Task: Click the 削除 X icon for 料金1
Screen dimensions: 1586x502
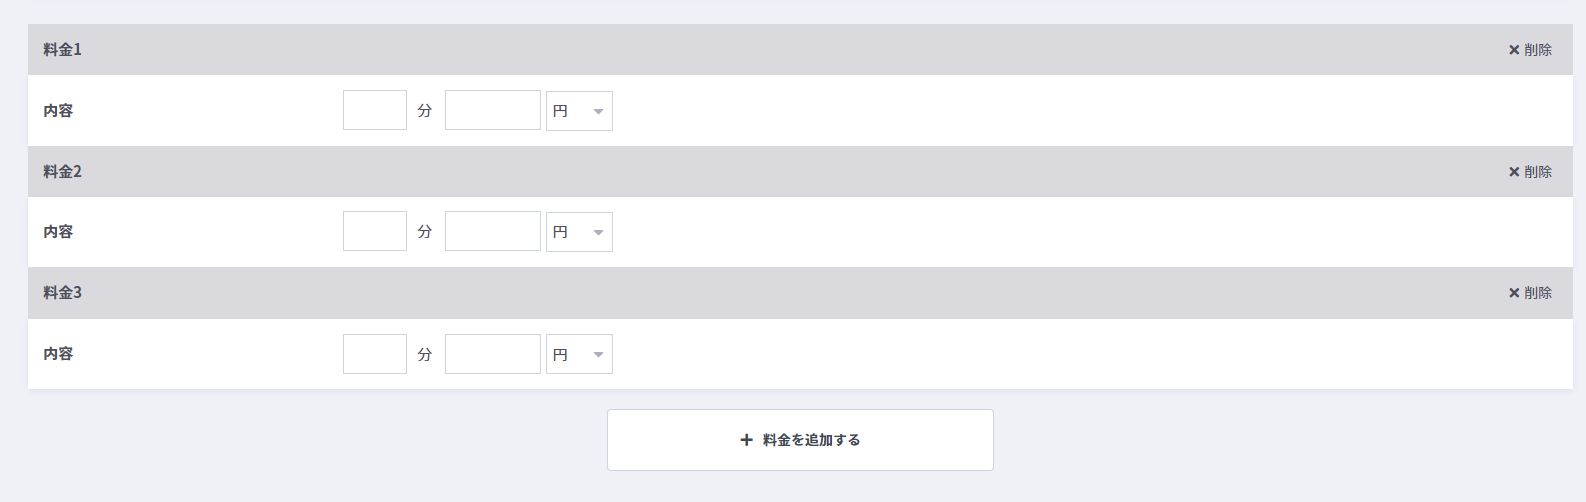Action: pos(1514,50)
